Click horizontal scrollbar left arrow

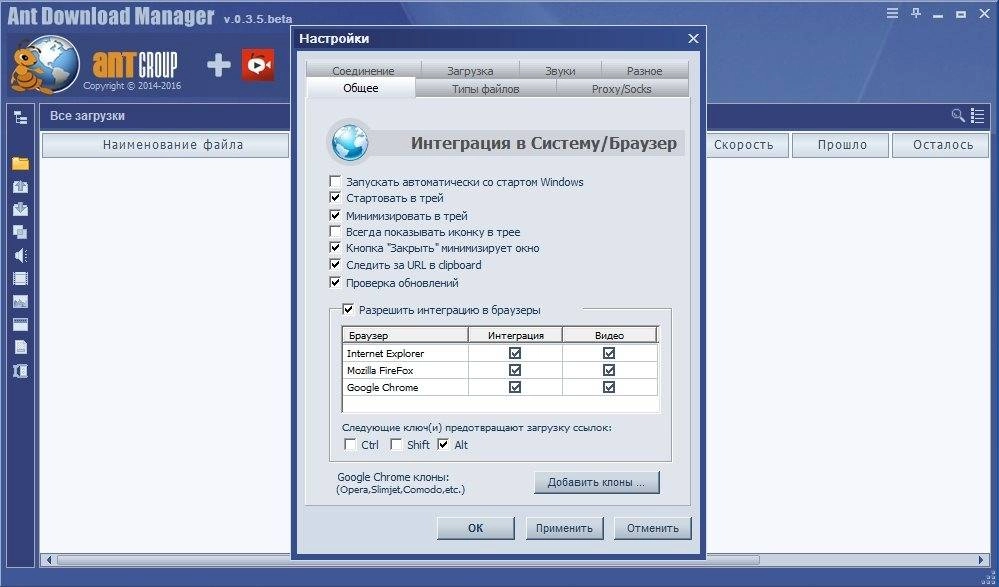coord(48,560)
